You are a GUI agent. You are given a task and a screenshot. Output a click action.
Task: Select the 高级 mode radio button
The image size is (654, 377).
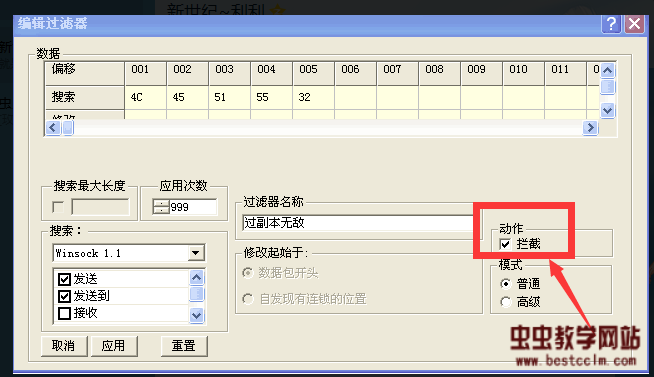point(506,302)
